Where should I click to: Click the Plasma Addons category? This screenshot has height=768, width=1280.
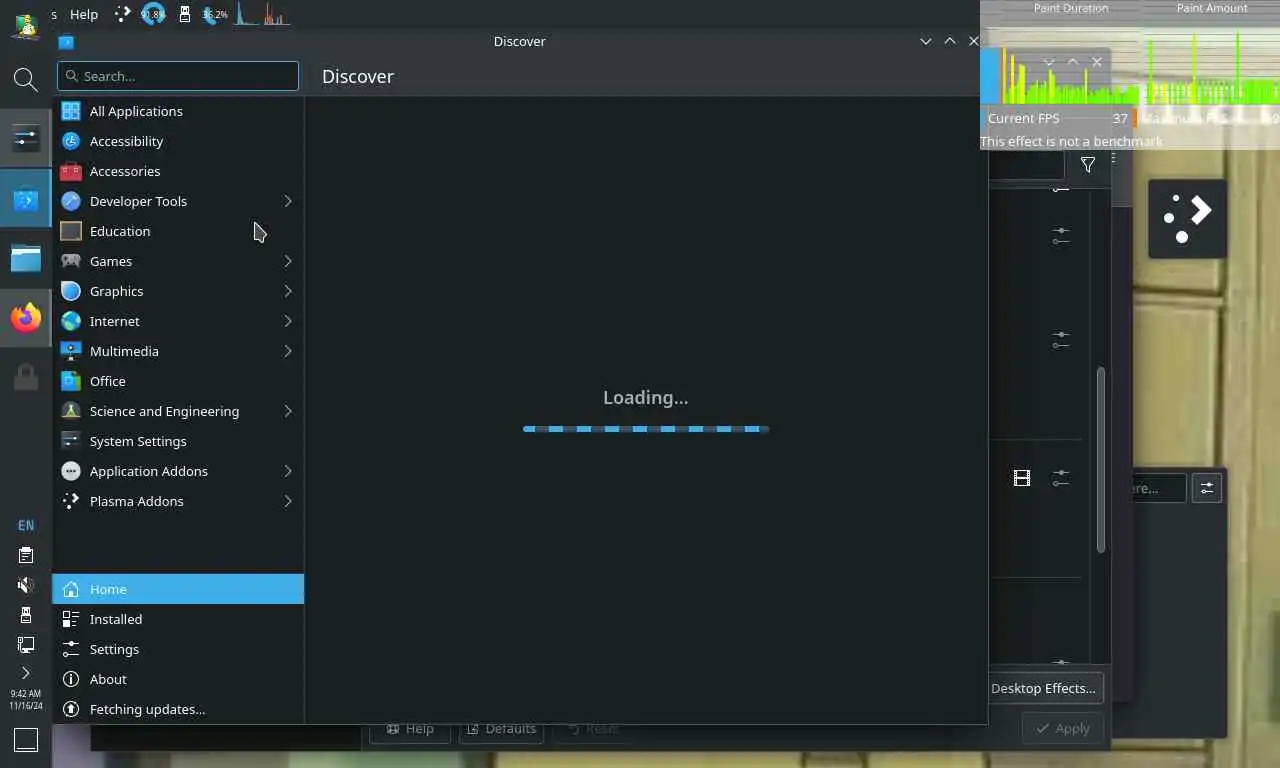pos(178,501)
